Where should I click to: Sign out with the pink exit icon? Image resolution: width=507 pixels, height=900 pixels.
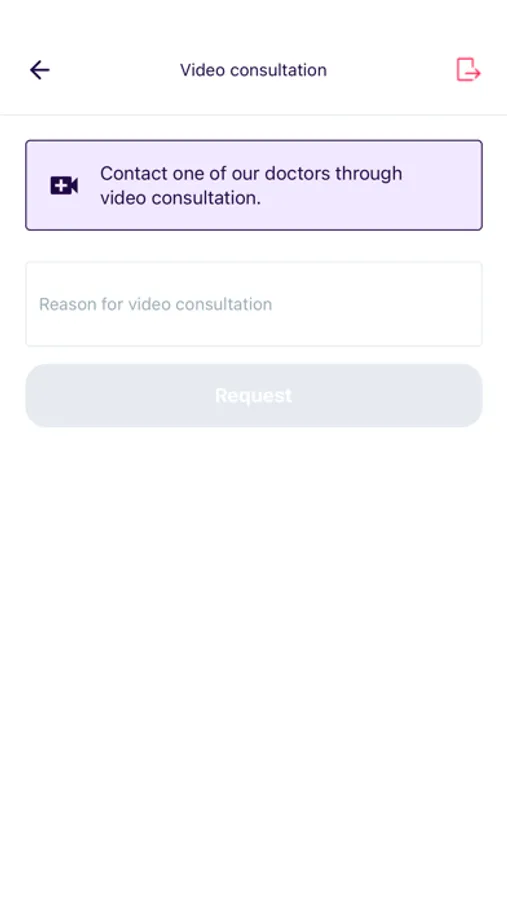tap(469, 70)
